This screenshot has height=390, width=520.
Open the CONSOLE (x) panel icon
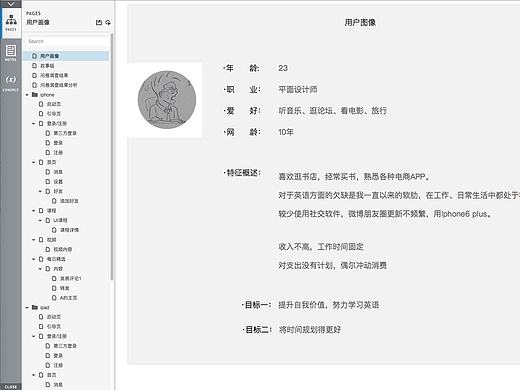click(x=11, y=82)
